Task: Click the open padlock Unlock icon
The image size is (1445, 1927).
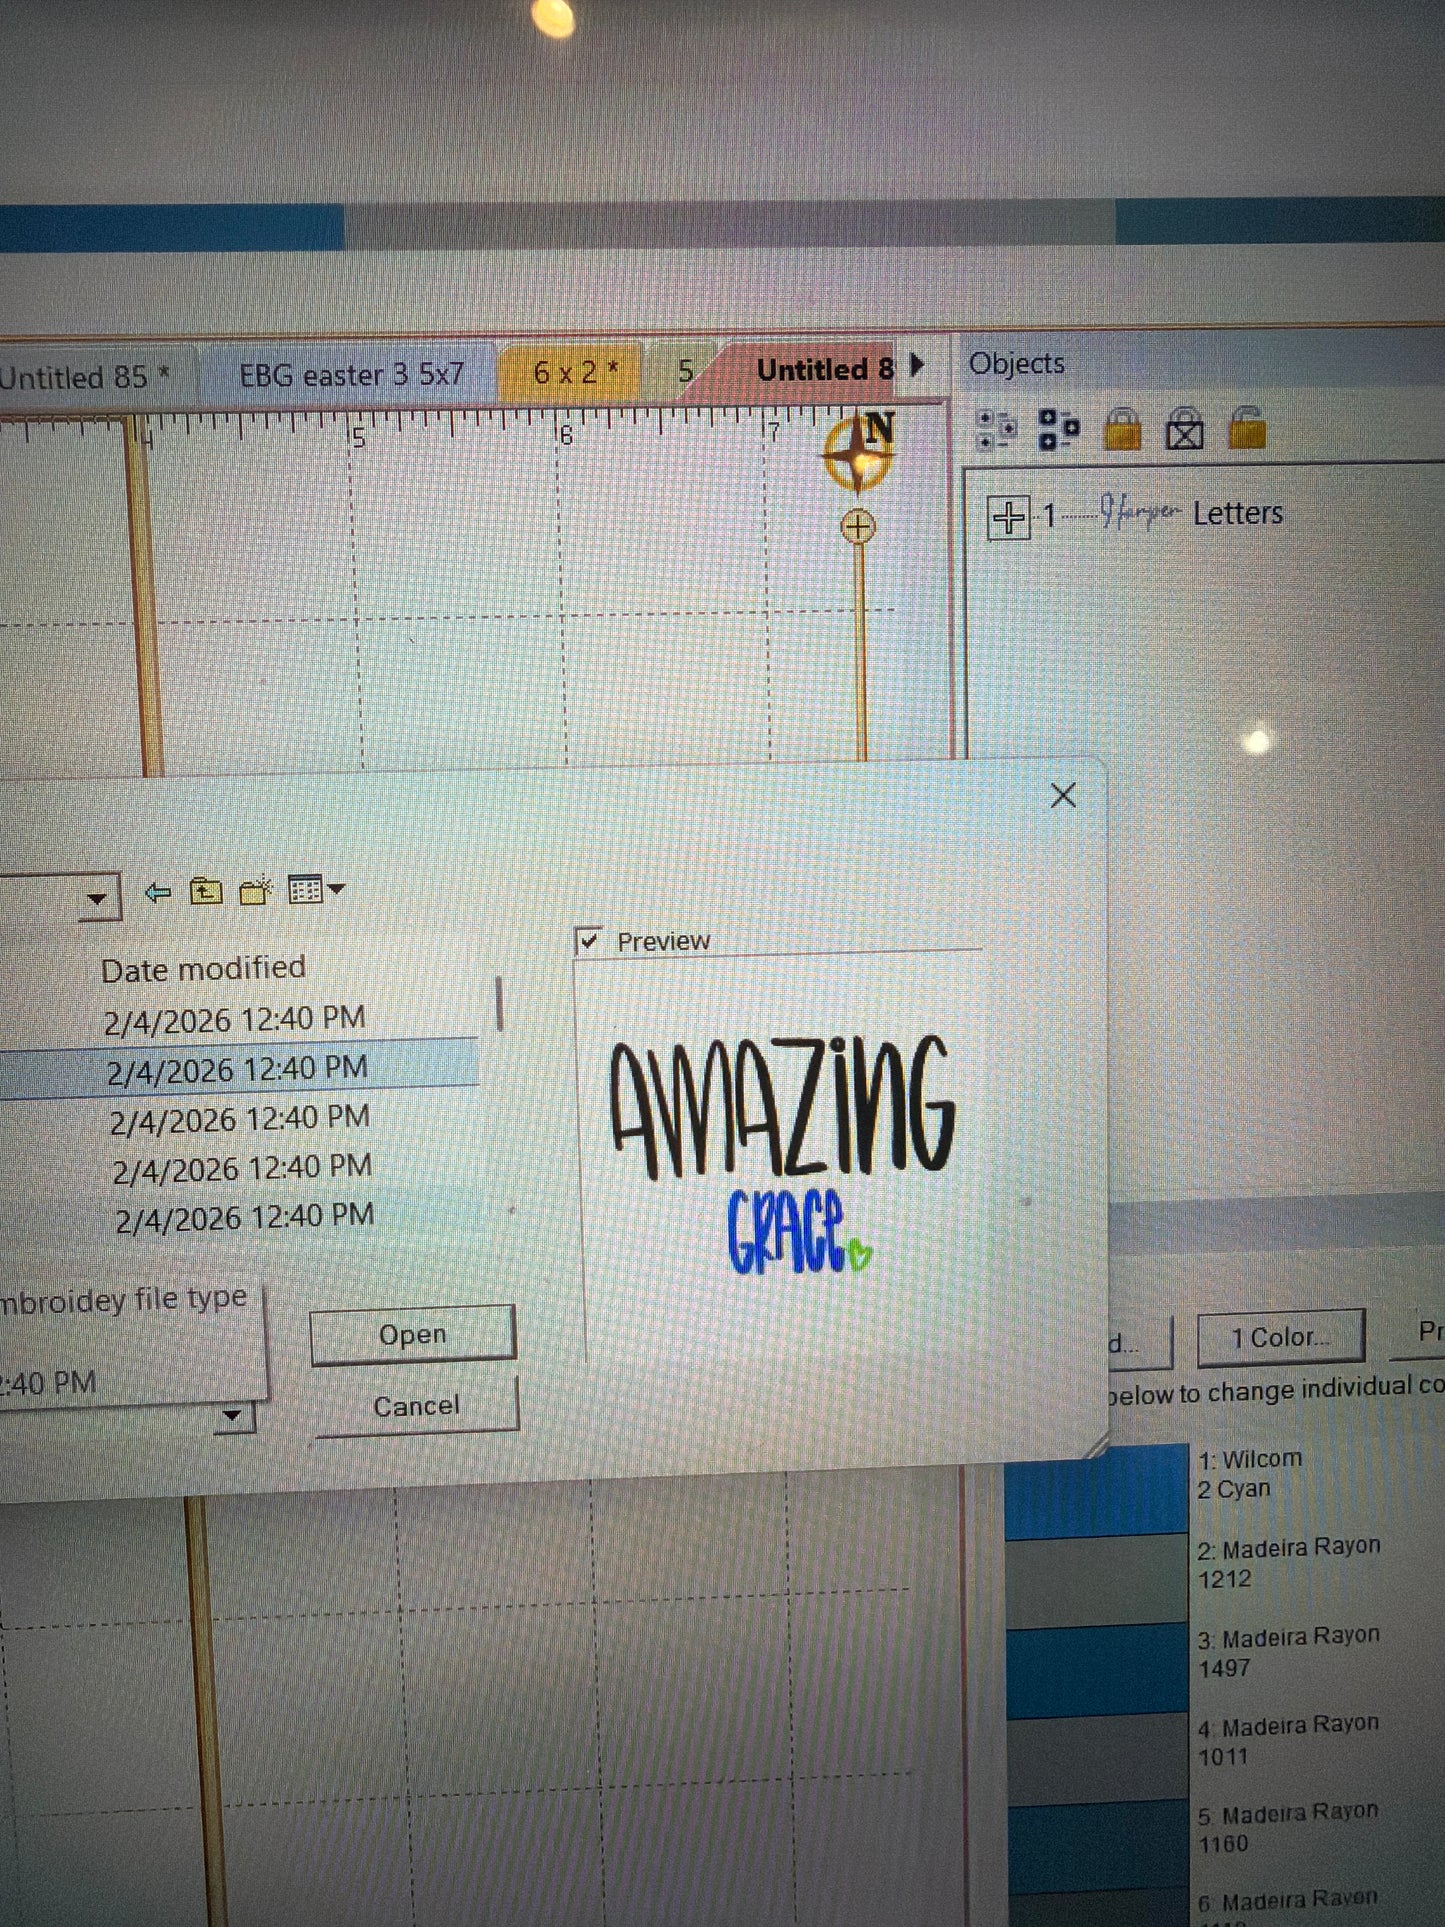Action: point(1247,428)
